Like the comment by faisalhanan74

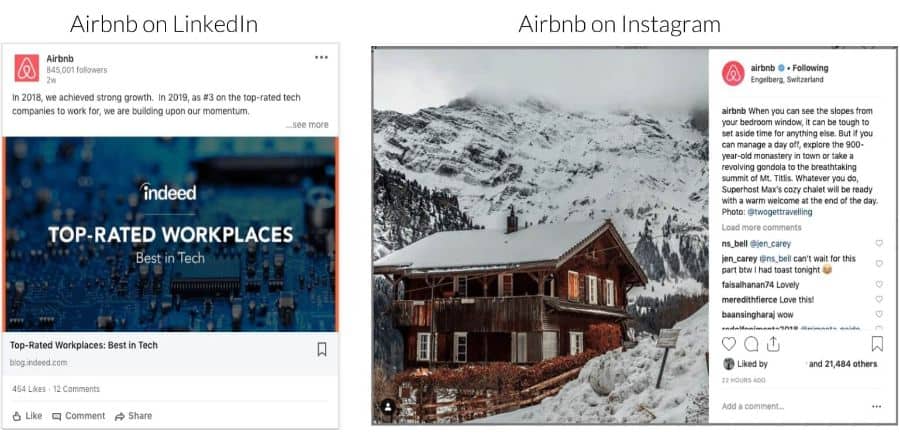click(879, 284)
